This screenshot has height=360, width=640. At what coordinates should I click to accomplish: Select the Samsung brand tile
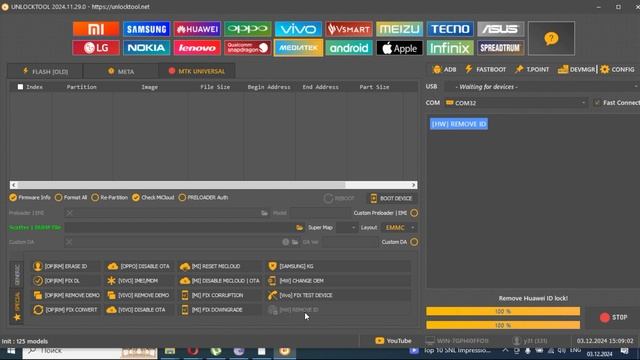147,29
